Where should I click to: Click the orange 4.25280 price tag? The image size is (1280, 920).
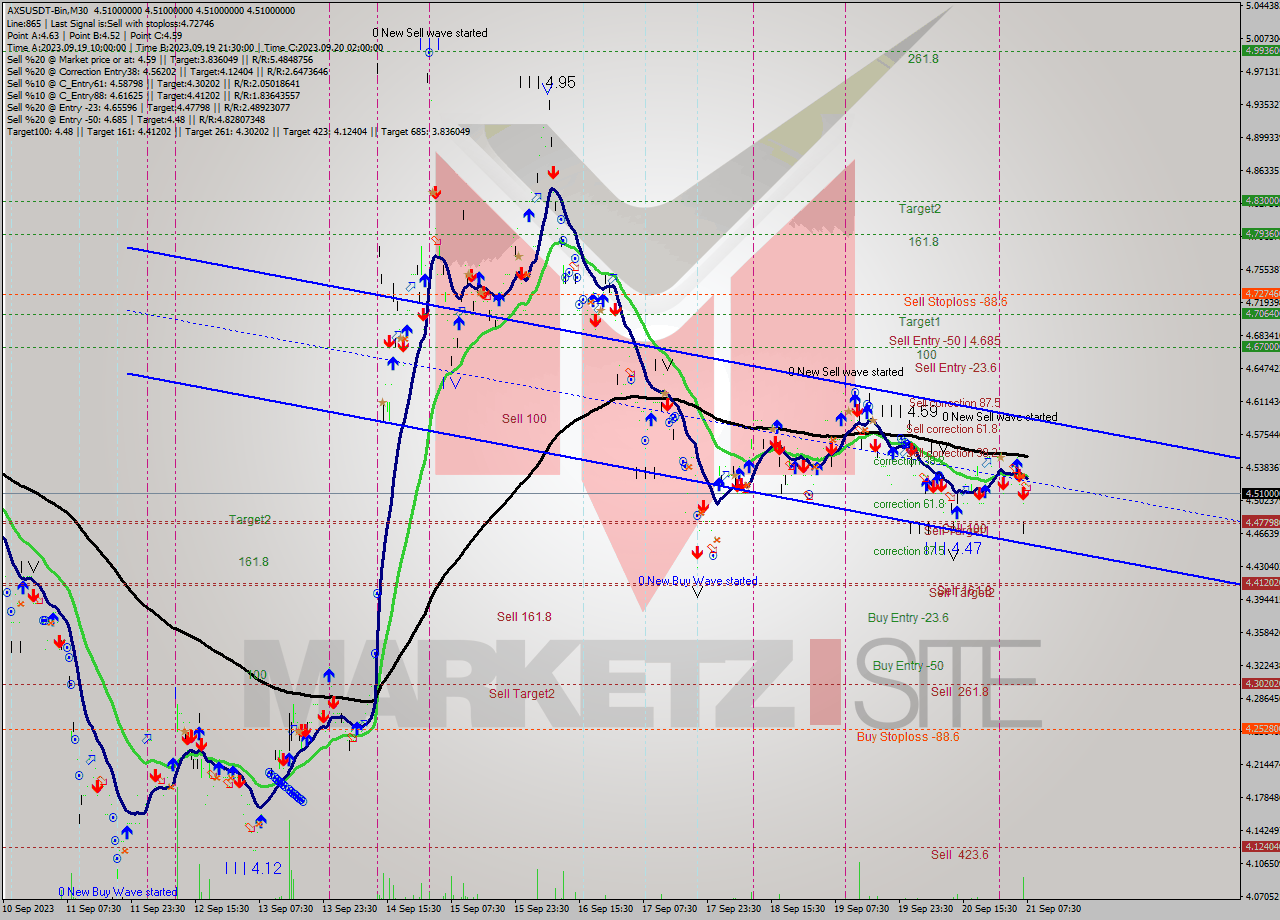(1260, 728)
